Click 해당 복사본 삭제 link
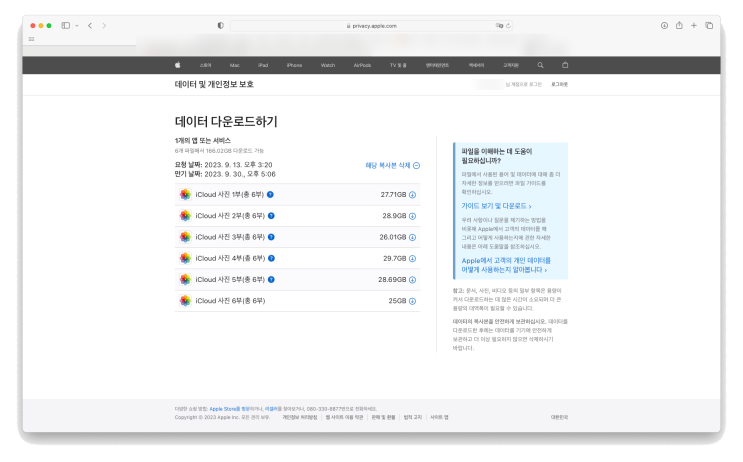The height and width of the screenshot is (462, 743). (x=392, y=165)
